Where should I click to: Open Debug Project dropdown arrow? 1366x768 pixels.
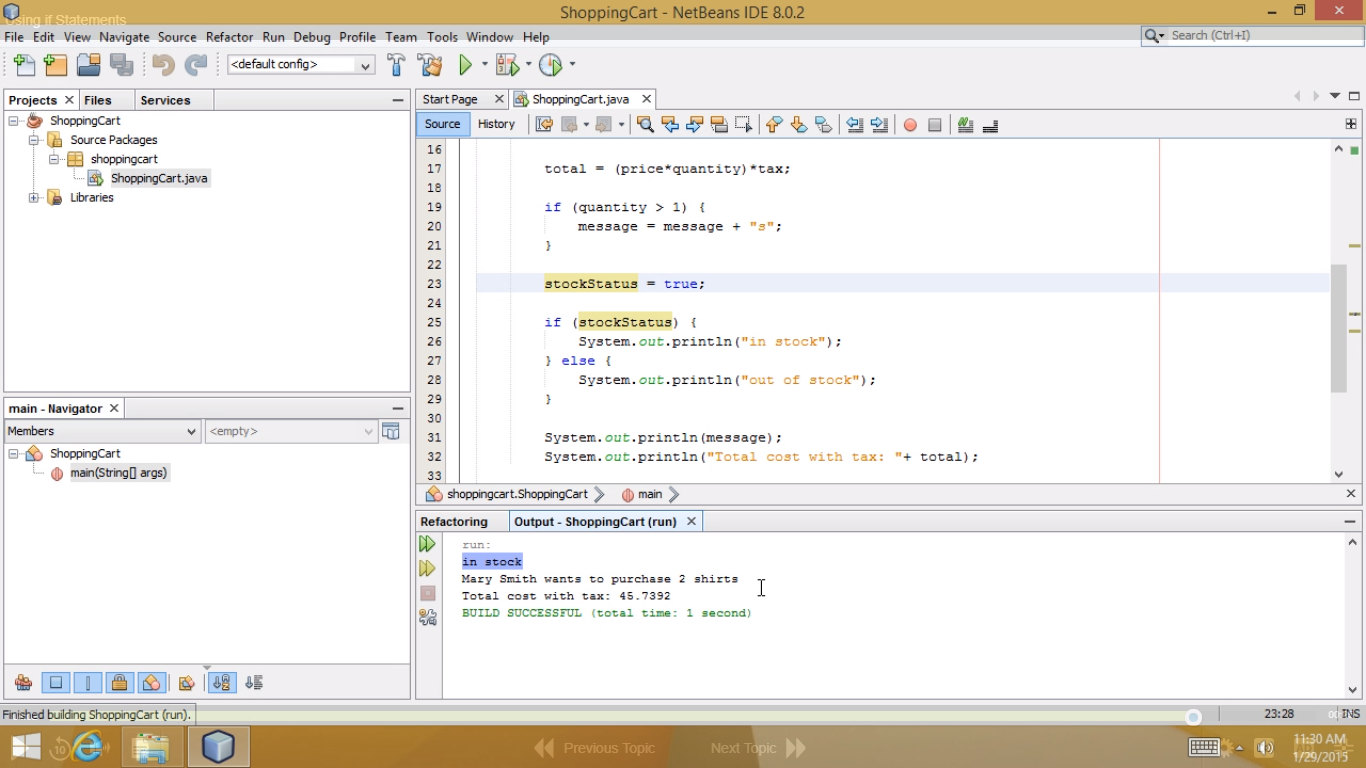(528, 65)
